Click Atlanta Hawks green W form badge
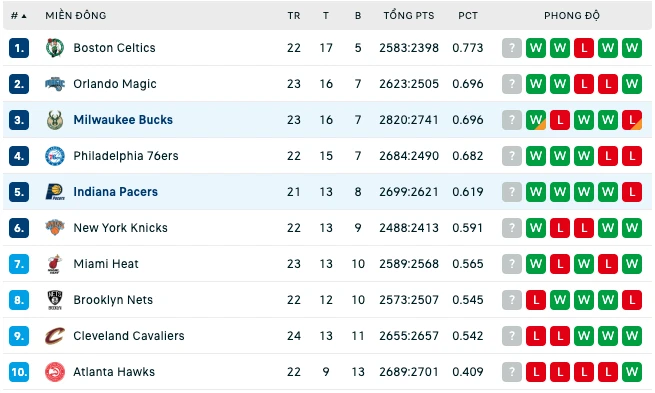Screen dimensions: 655x393 coord(632,372)
